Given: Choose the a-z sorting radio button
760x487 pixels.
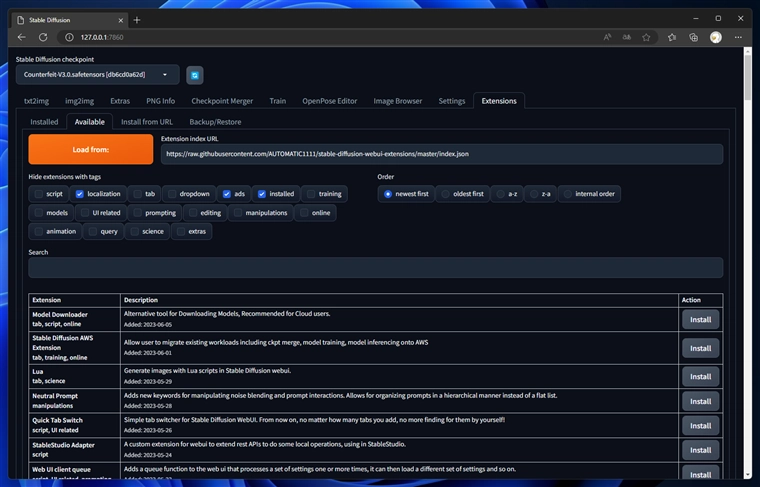Looking at the screenshot, I should click(499, 193).
